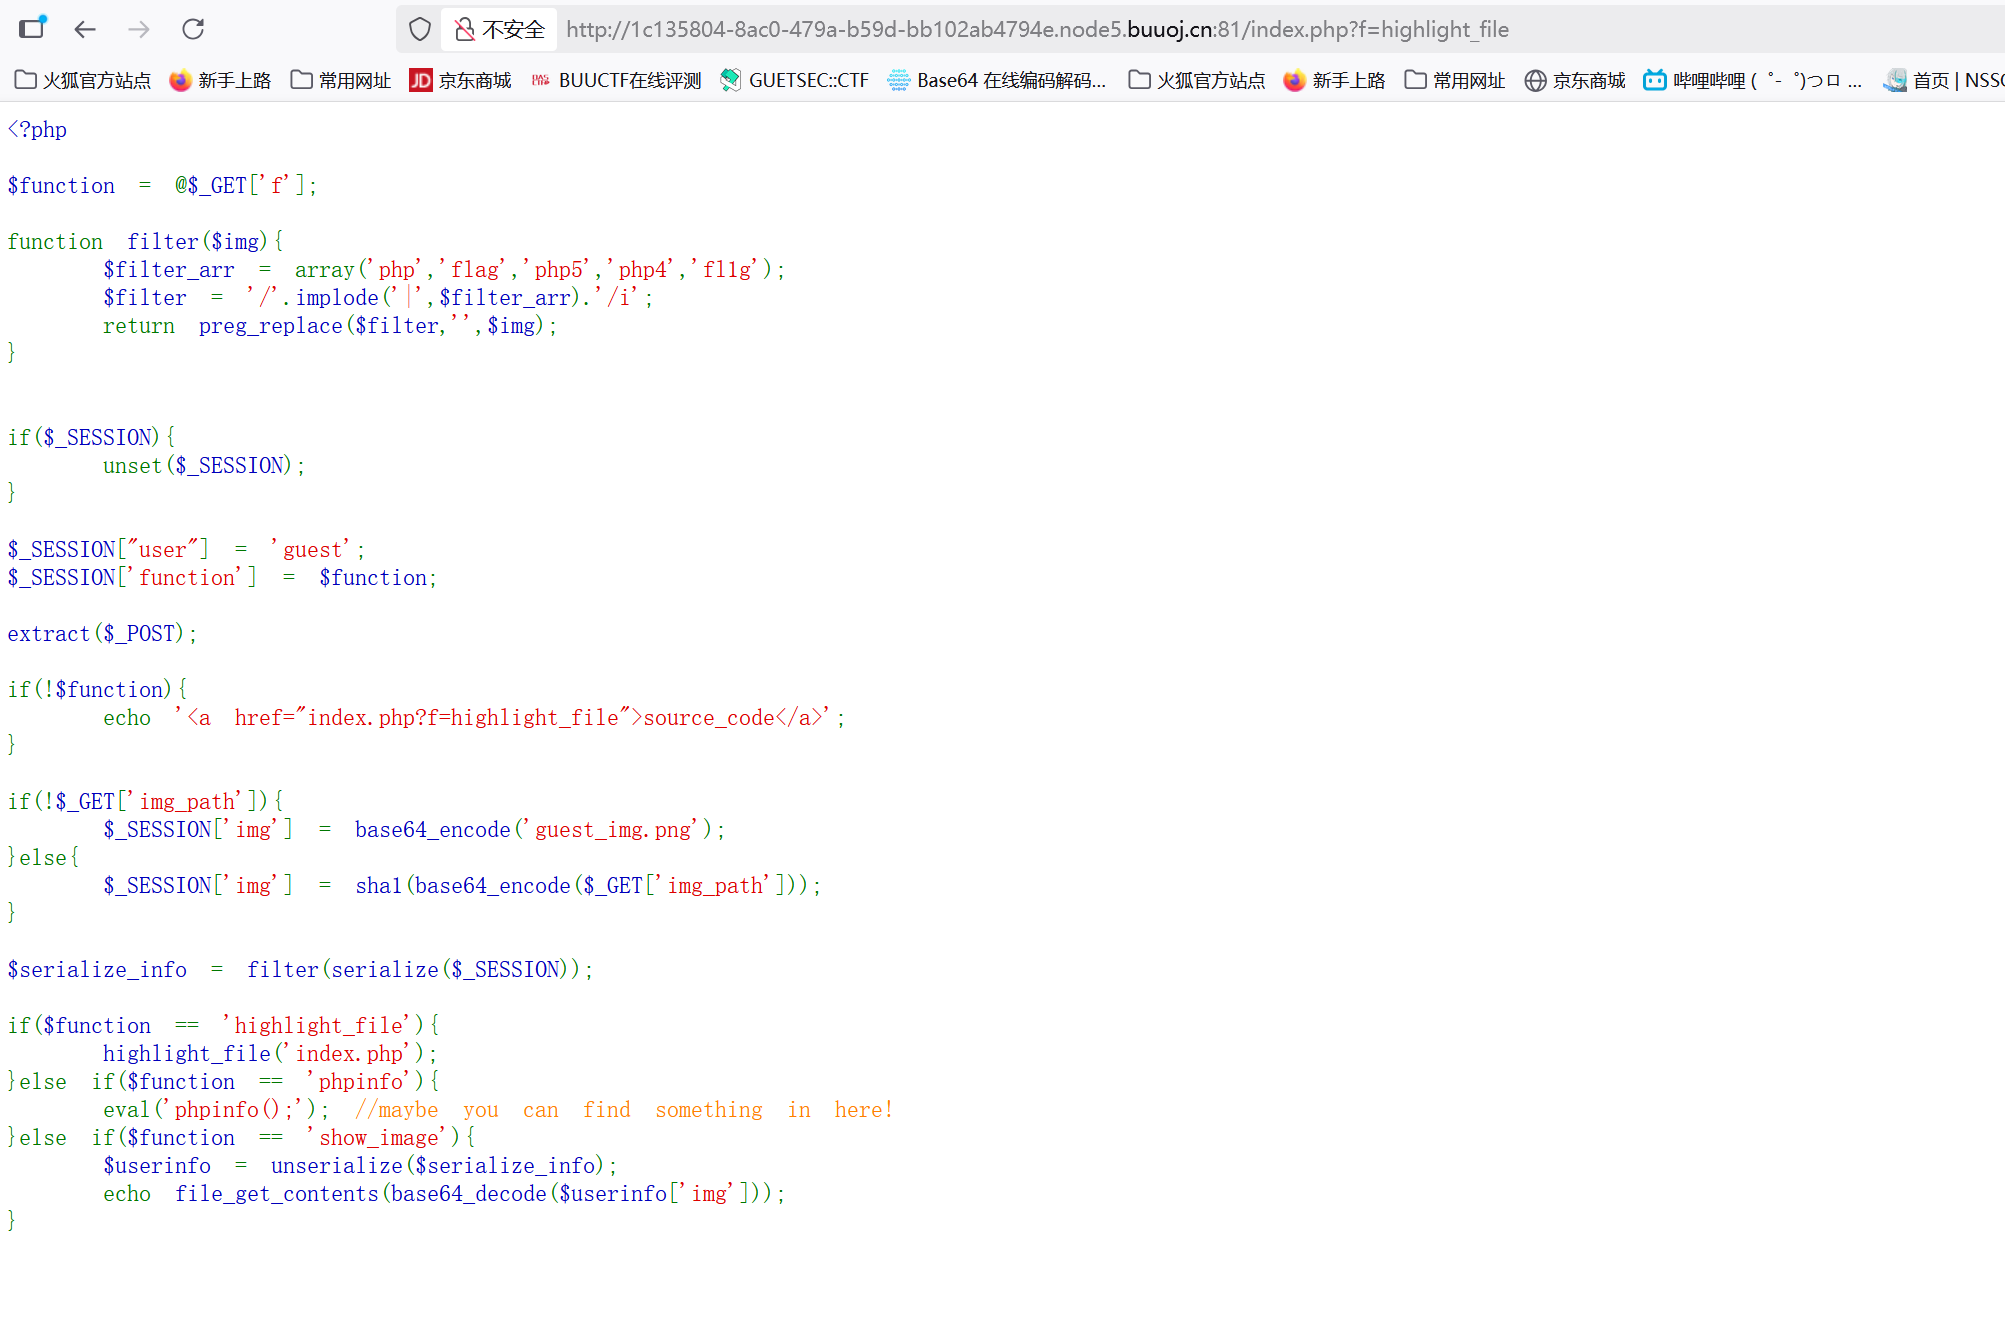Click the '$function == 'show_image'' condition line
This screenshot has width=2005, height=1321.
click(x=241, y=1138)
